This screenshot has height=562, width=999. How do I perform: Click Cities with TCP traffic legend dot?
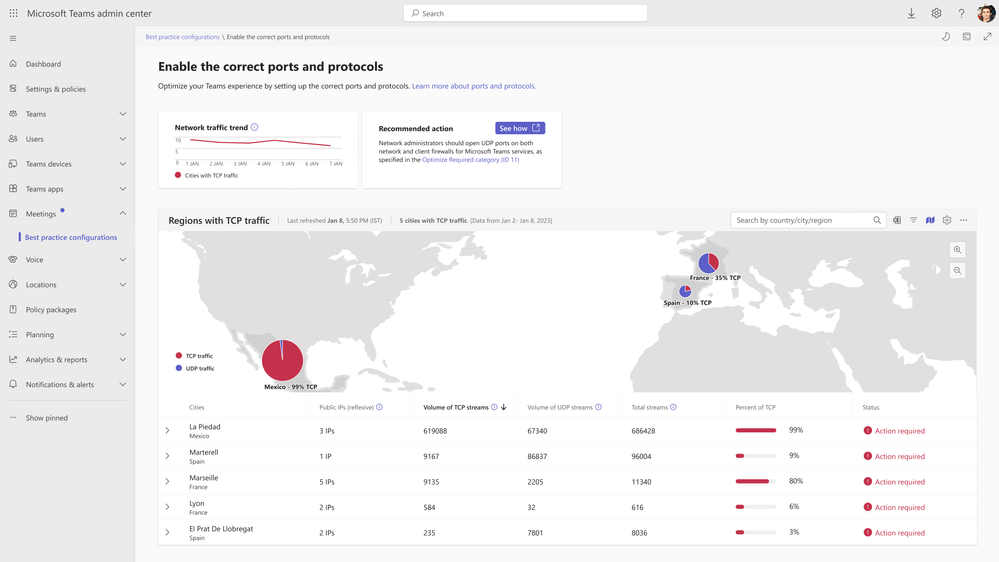pyautogui.click(x=178, y=175)
